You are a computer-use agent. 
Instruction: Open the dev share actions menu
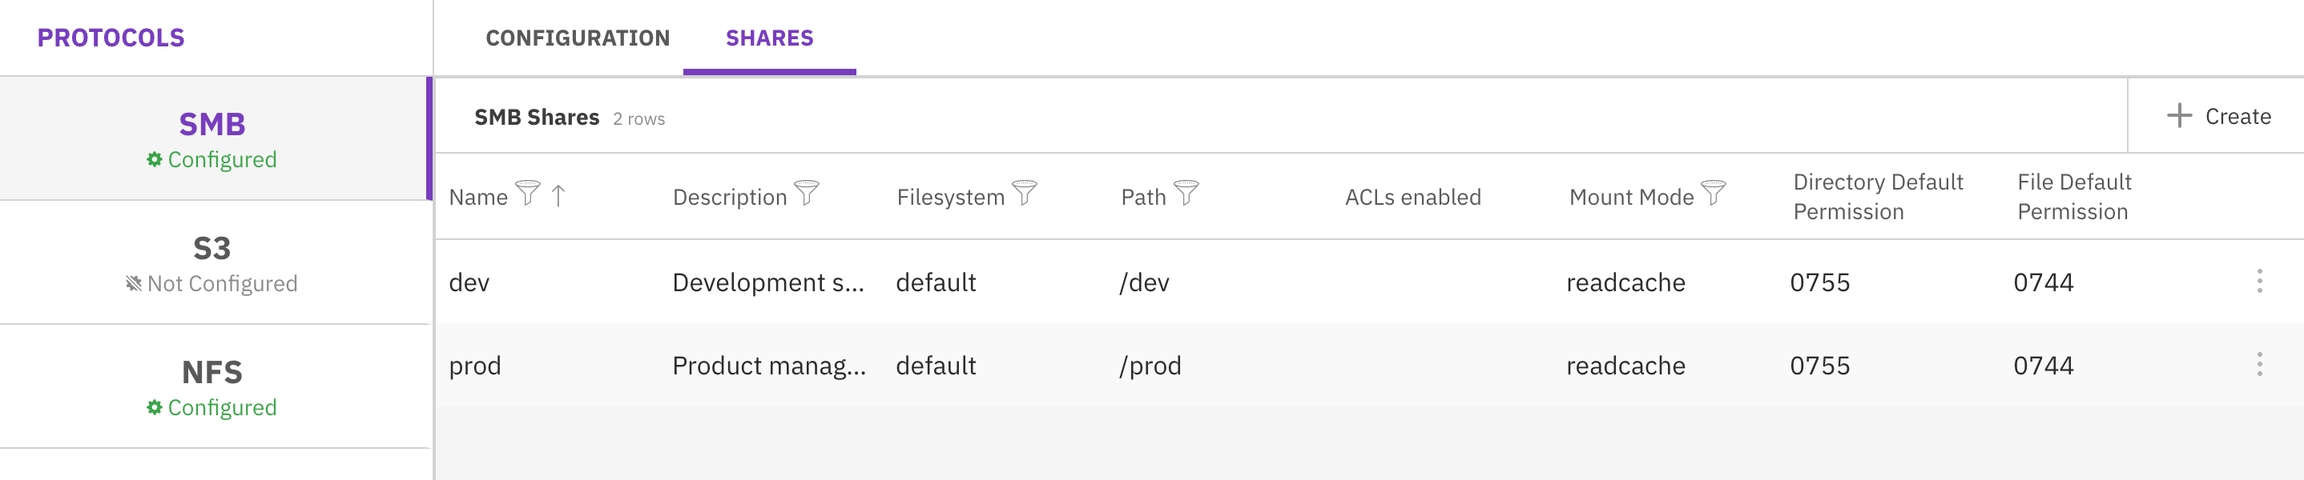click(x=2259, y=281)
